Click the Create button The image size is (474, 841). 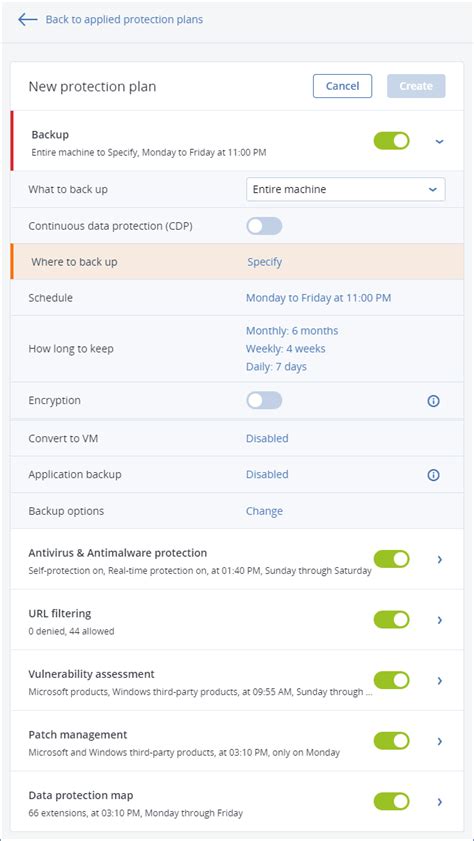416,86
